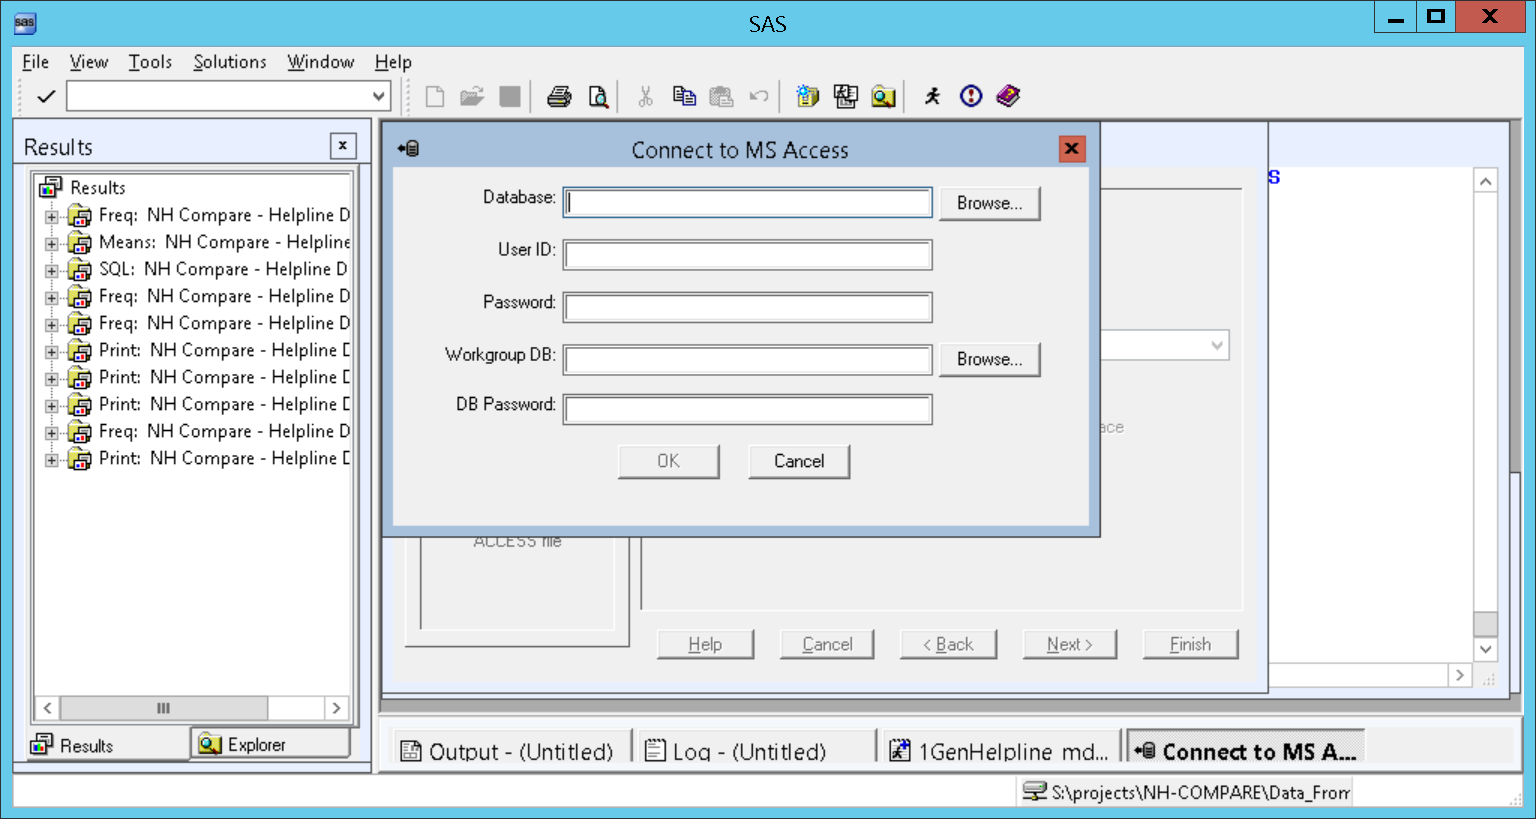Screen dimensions: 1536x819
Task: Expand the SQL: NH Compare tree node
Action: (51, 270)
